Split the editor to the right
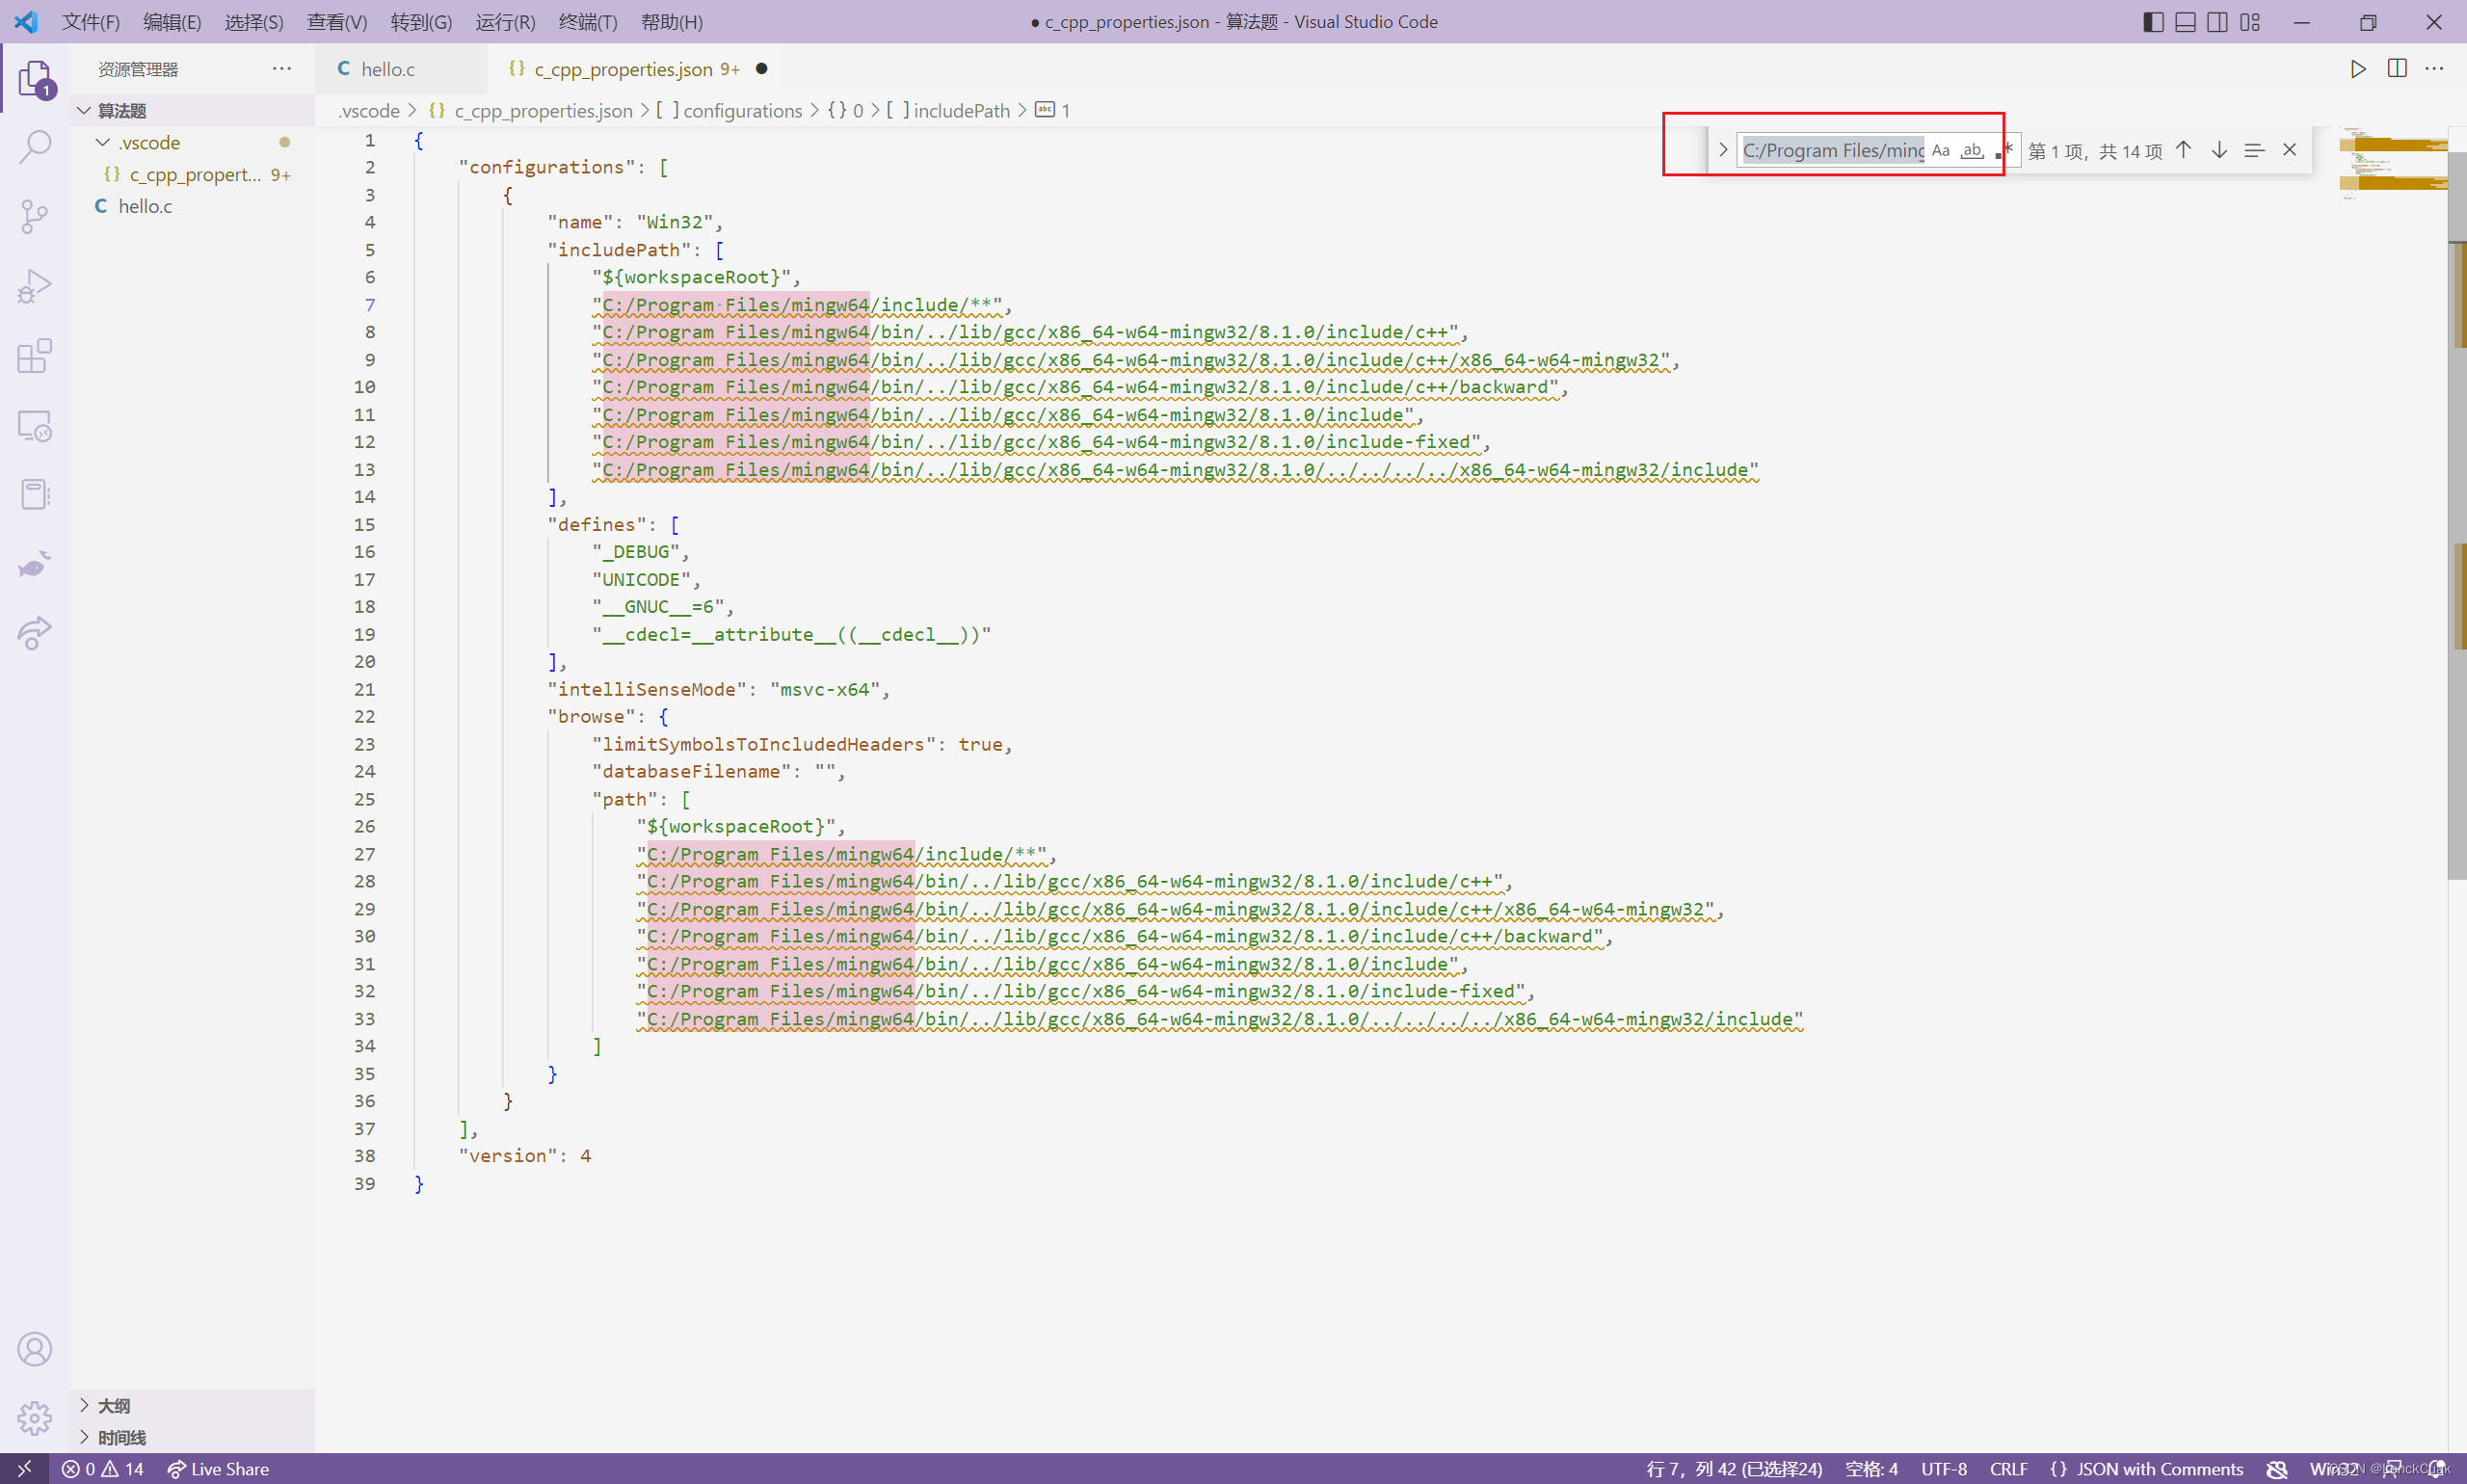The height and width of the screenshot is (1484, 2467). [x=2396, y=69]
